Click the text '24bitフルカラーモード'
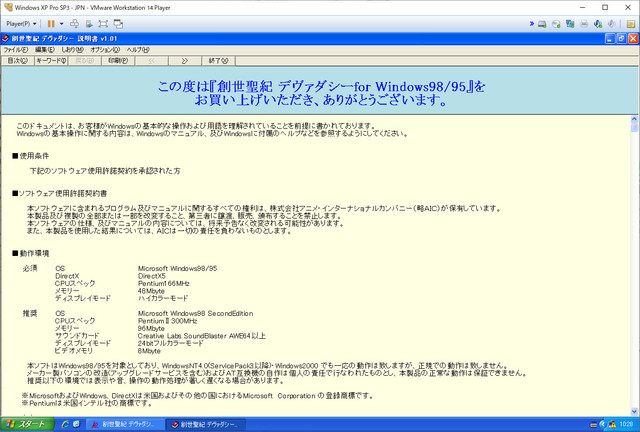This screenshot has height=432, width=640. click(x=170, y=343)
